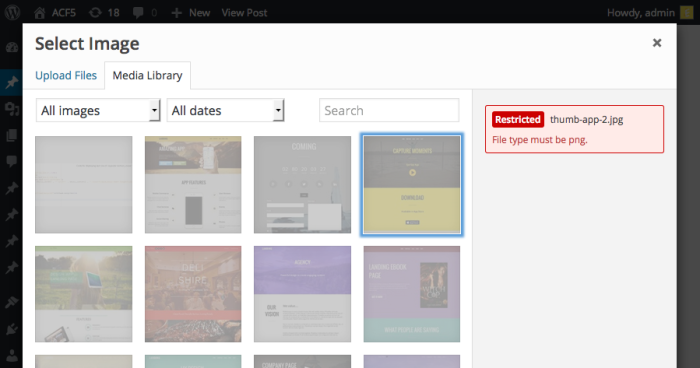Screen dimensions: 700x368
Task: Open the ACF5 site home icon
Action: pos(39,13)
